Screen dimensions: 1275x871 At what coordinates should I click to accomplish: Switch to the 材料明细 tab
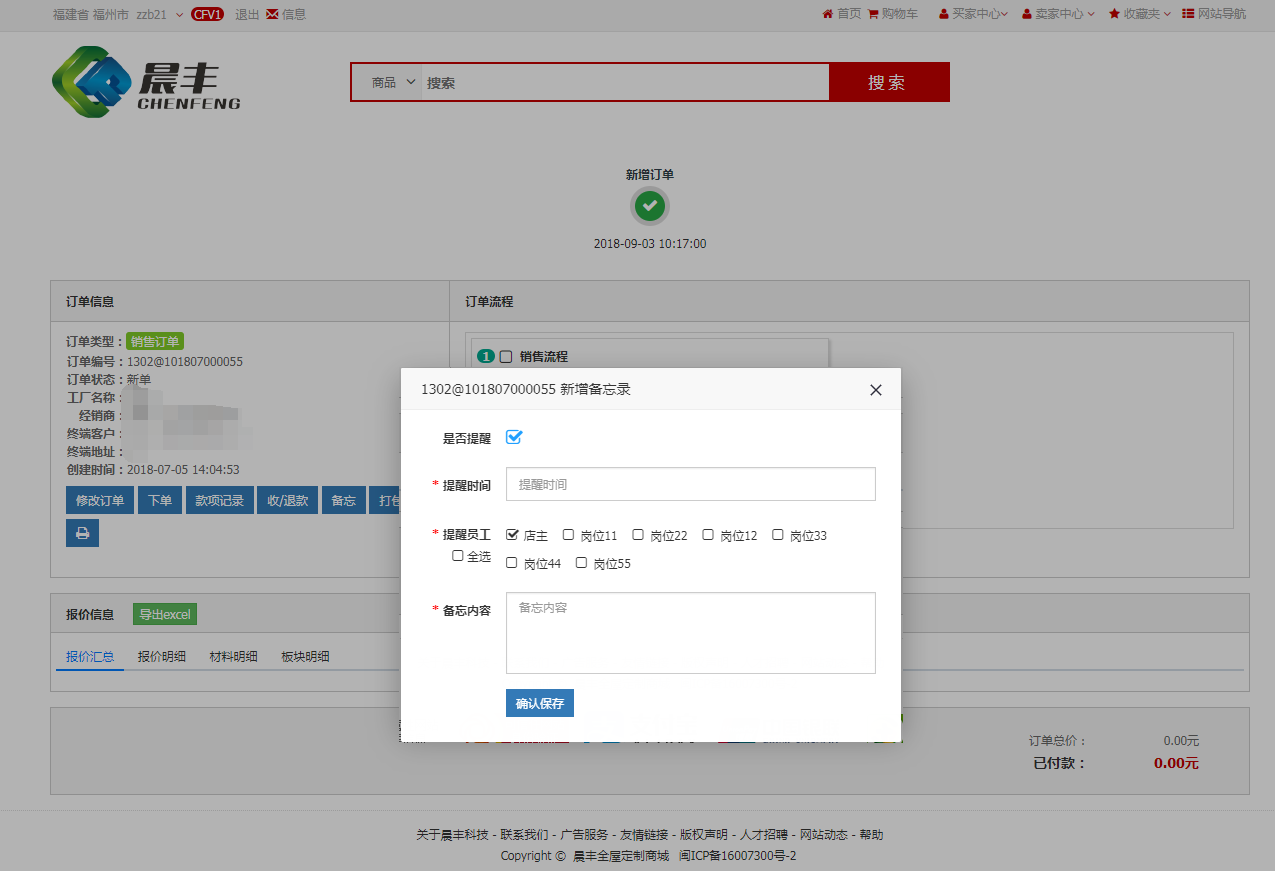[x=233, y=657]
